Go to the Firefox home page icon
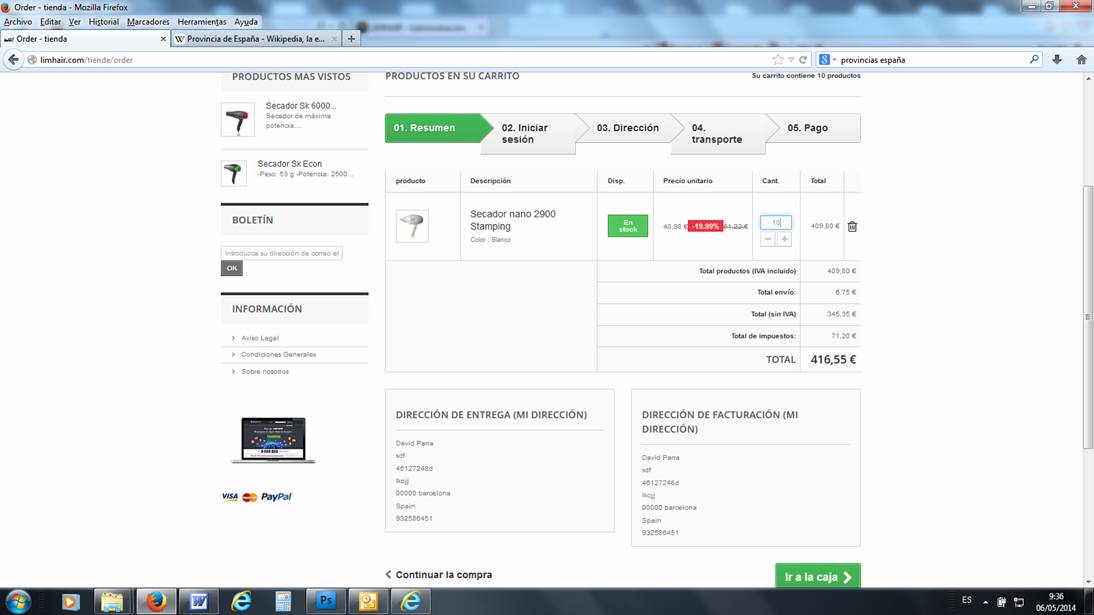 tap(1081, 60)
